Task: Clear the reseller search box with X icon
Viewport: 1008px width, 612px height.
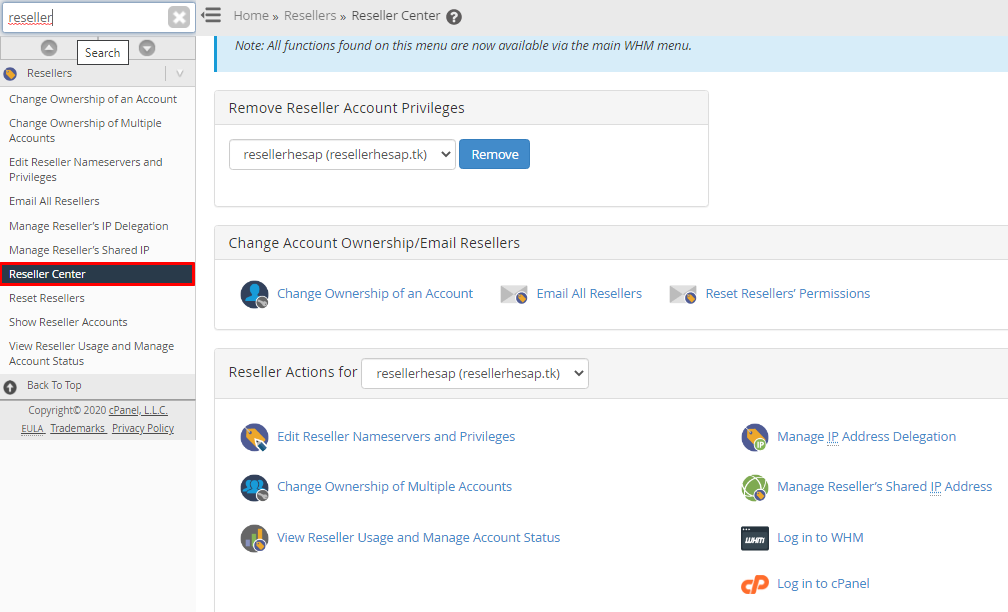Action: 179,17
